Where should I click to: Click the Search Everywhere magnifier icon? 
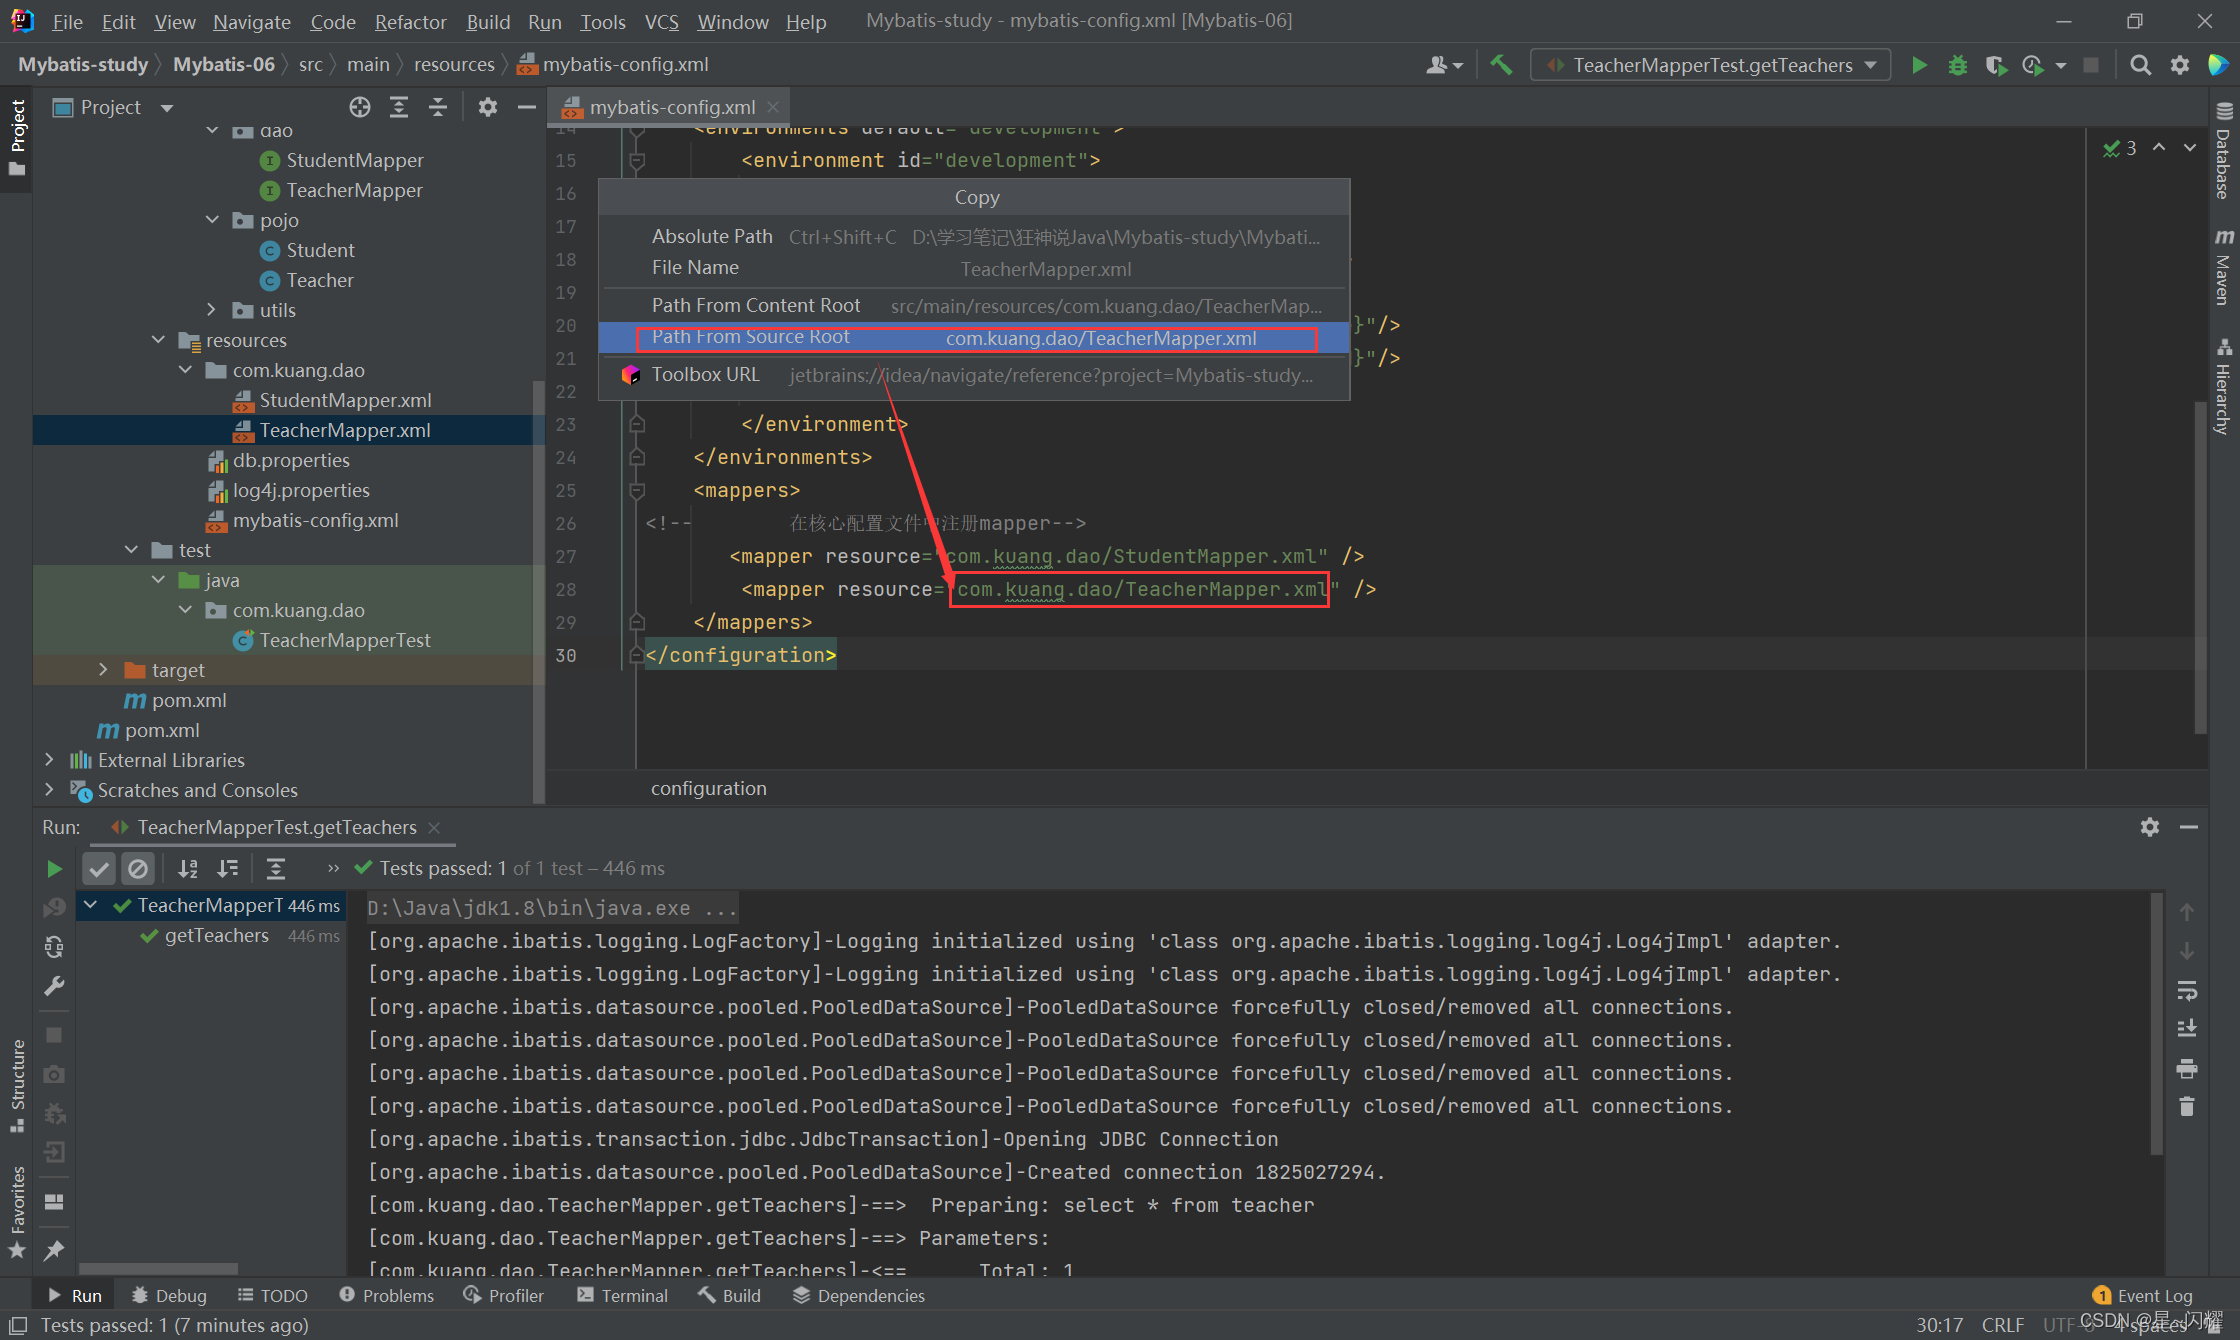click(x=2140, y=65)
